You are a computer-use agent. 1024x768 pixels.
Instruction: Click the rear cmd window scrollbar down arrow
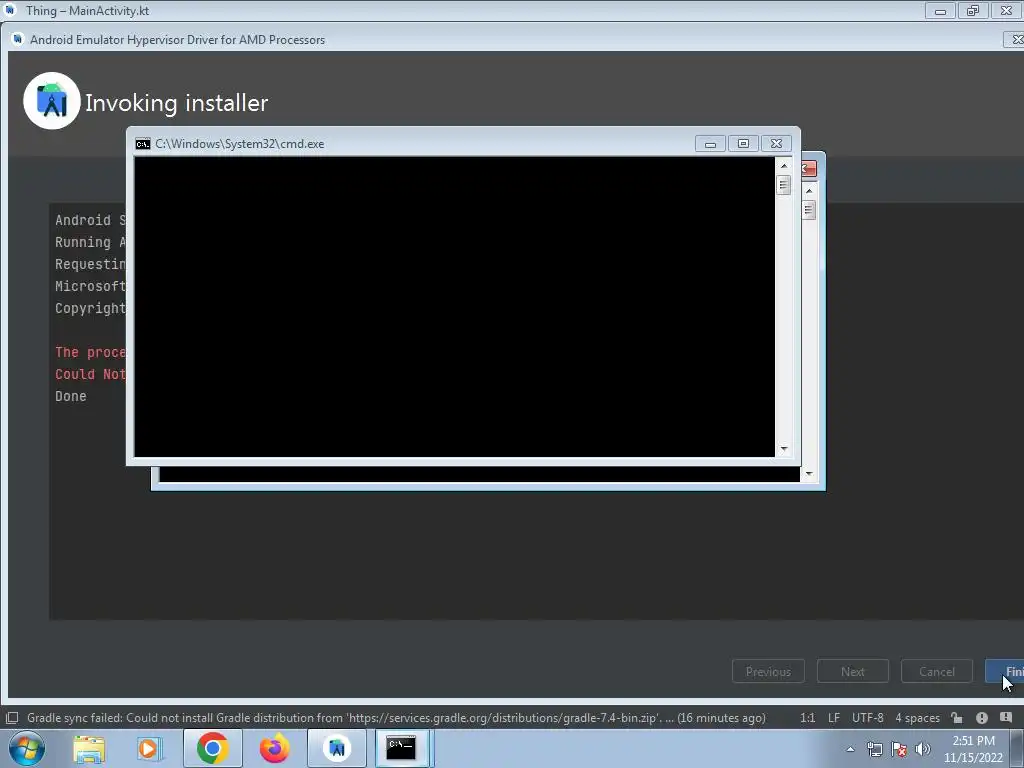pos(809,474)
